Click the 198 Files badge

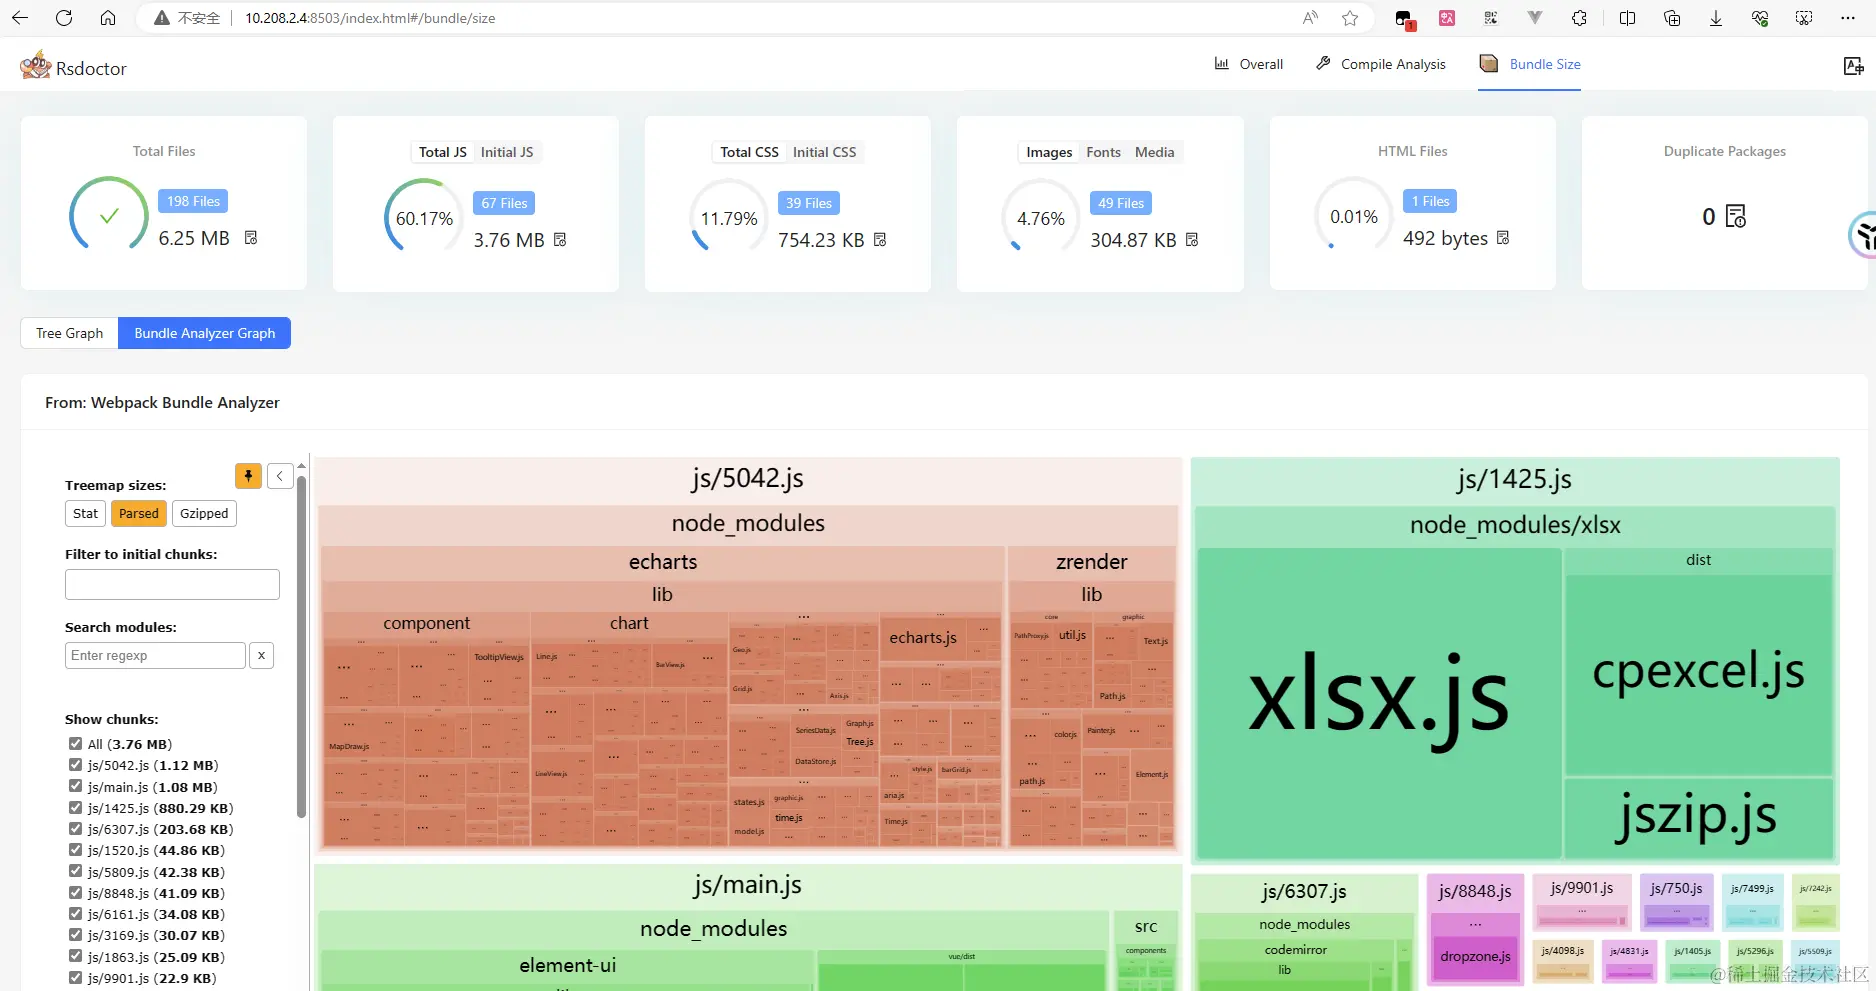(193, 201)
